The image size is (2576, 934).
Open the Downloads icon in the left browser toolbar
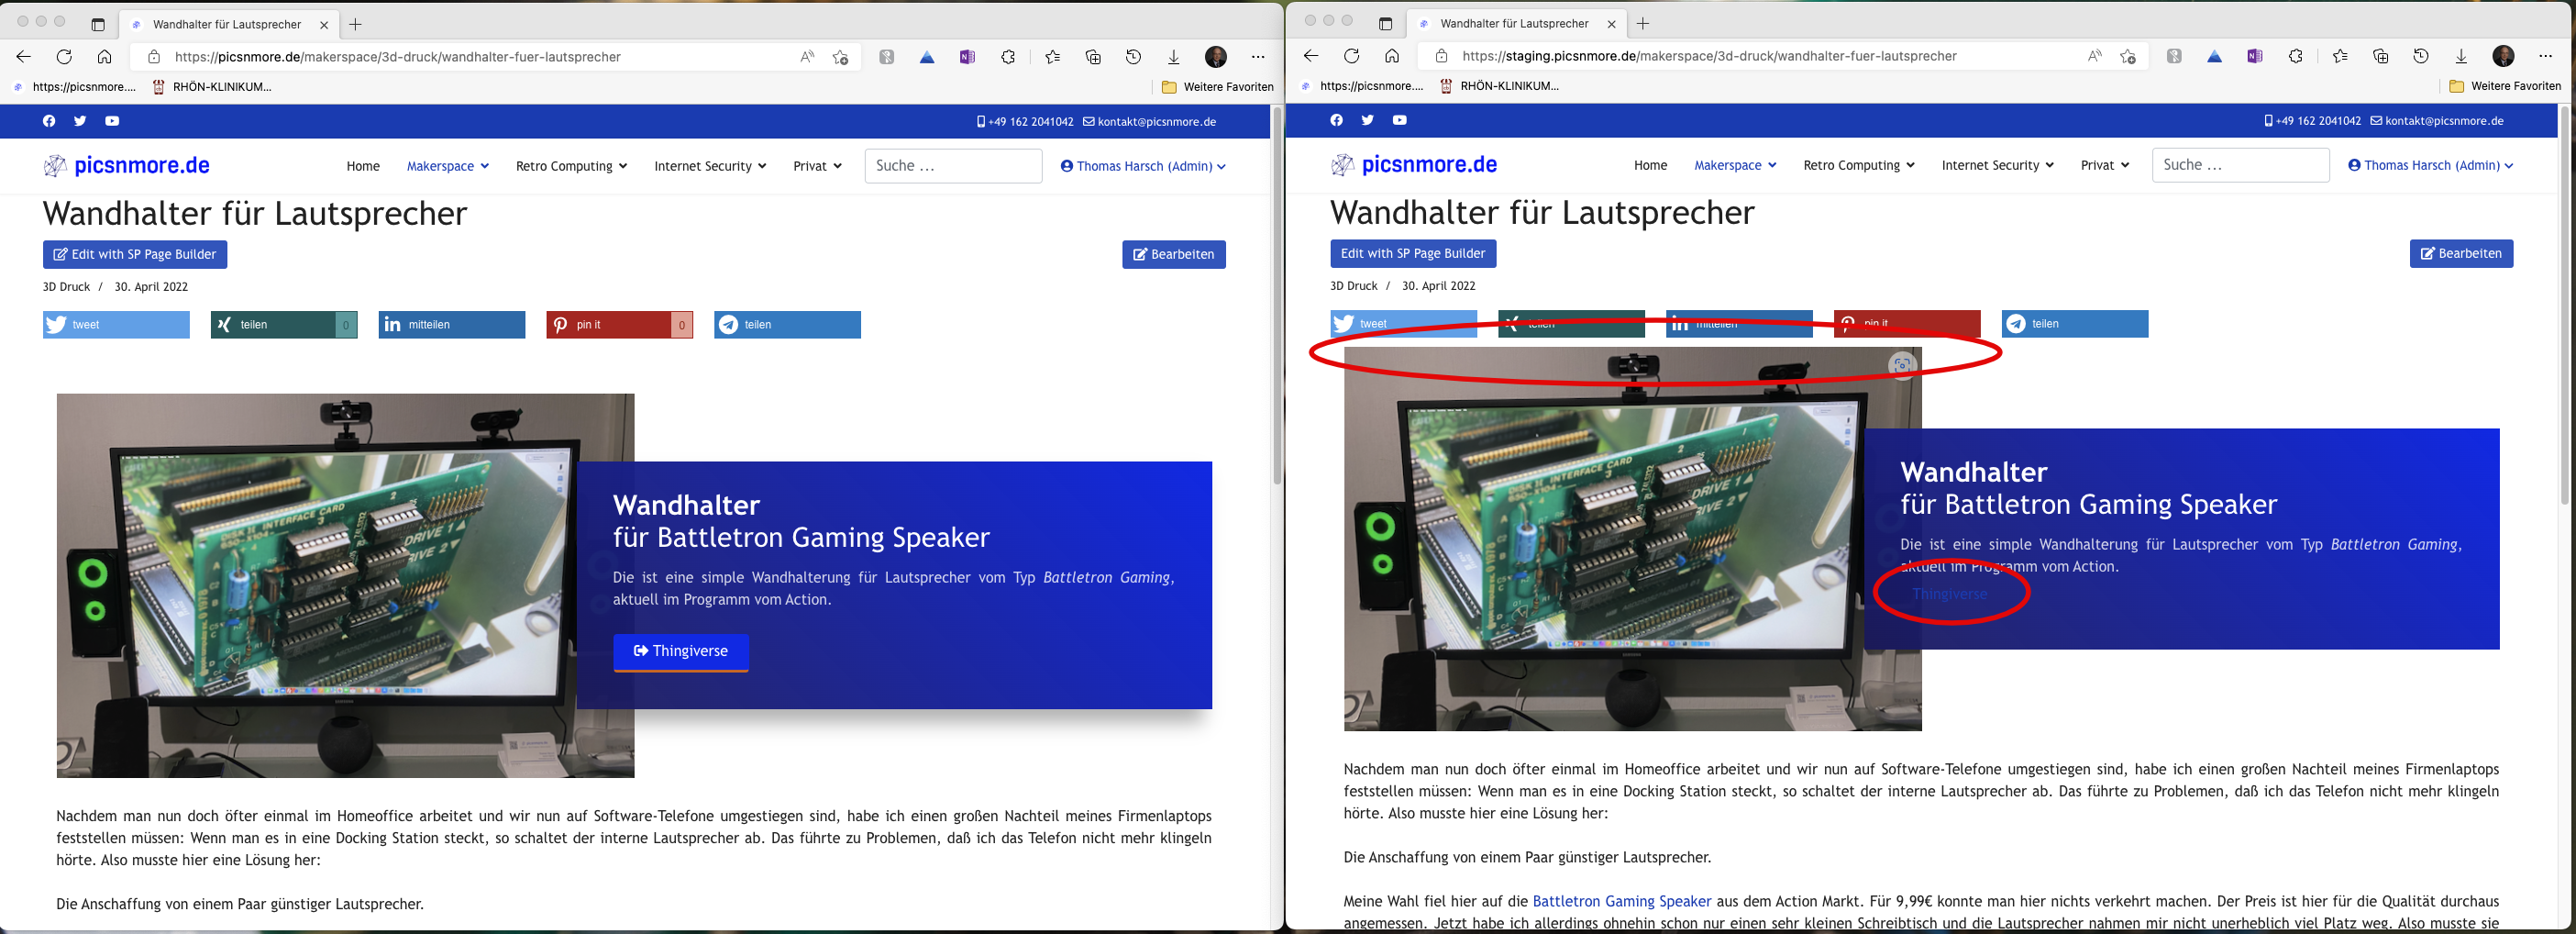coord(1173,57)
